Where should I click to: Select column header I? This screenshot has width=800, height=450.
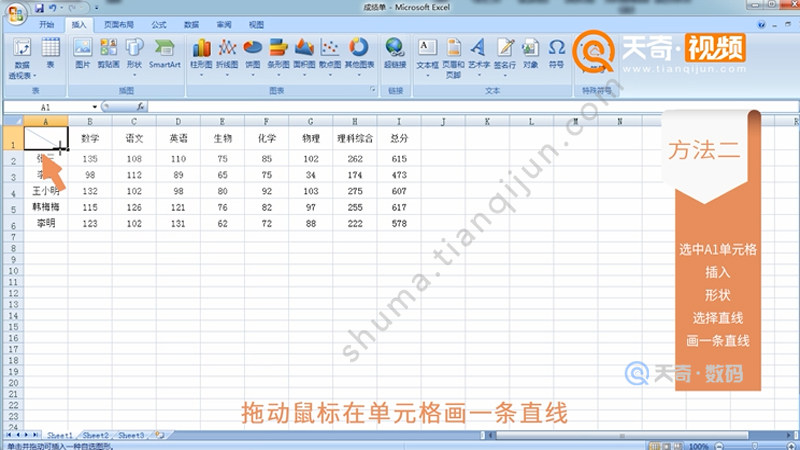pos(399,121)
